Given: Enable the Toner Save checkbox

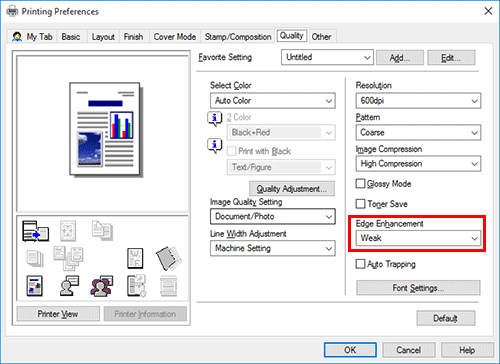Looking at the screenshot, I should [x=360, y=204].
